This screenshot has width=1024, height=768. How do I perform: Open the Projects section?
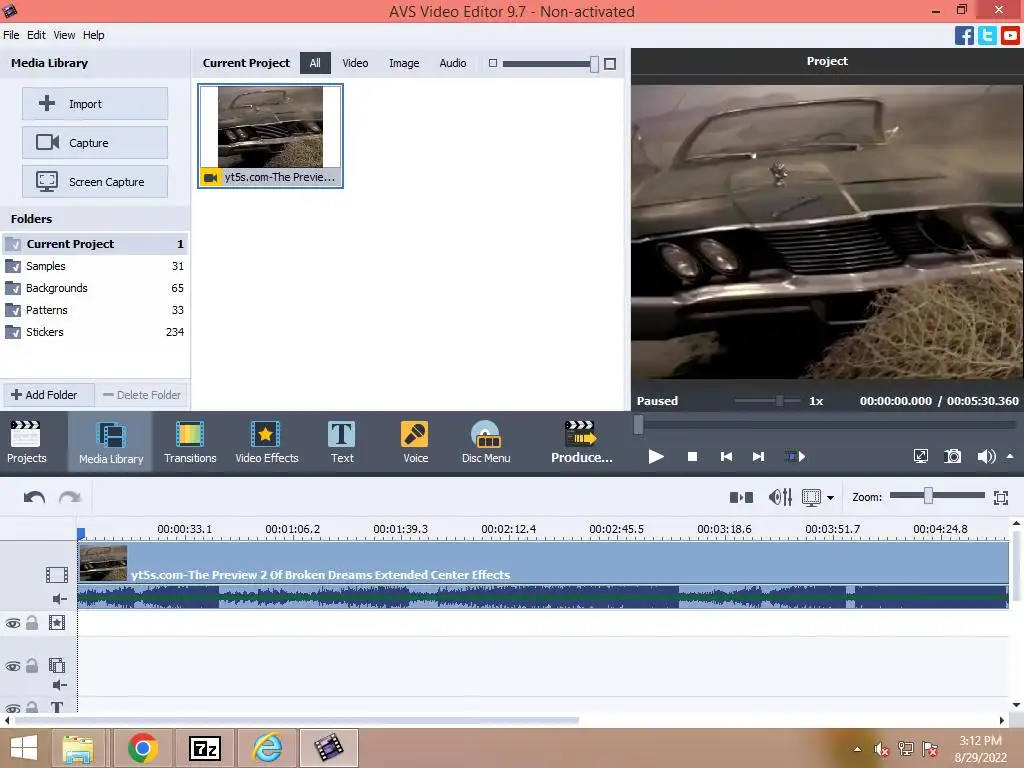(x=27, y=442)
